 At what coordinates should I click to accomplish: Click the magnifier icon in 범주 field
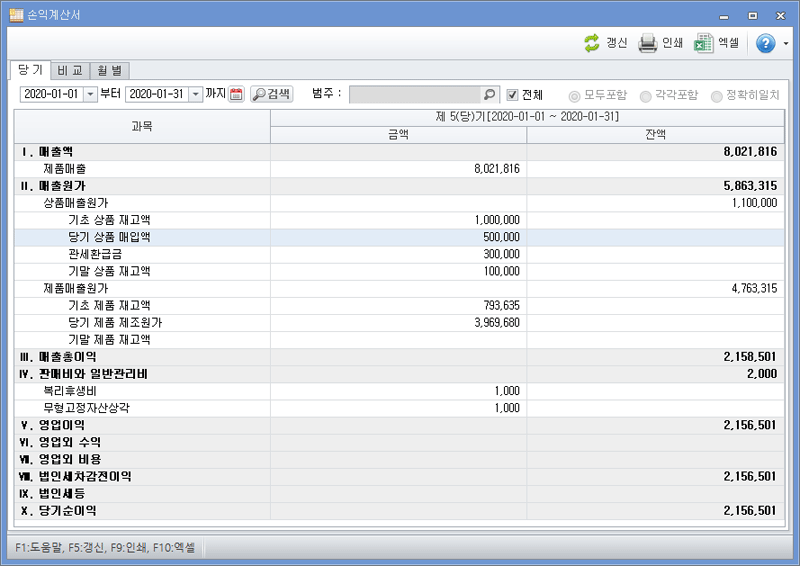tap(489, 94)
